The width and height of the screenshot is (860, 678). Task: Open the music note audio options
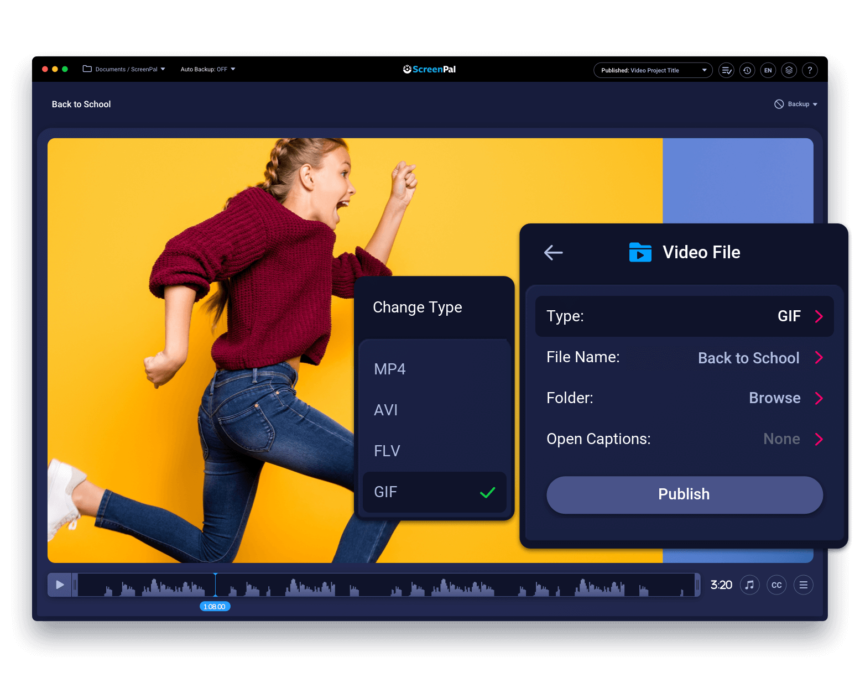click(750, 585)
